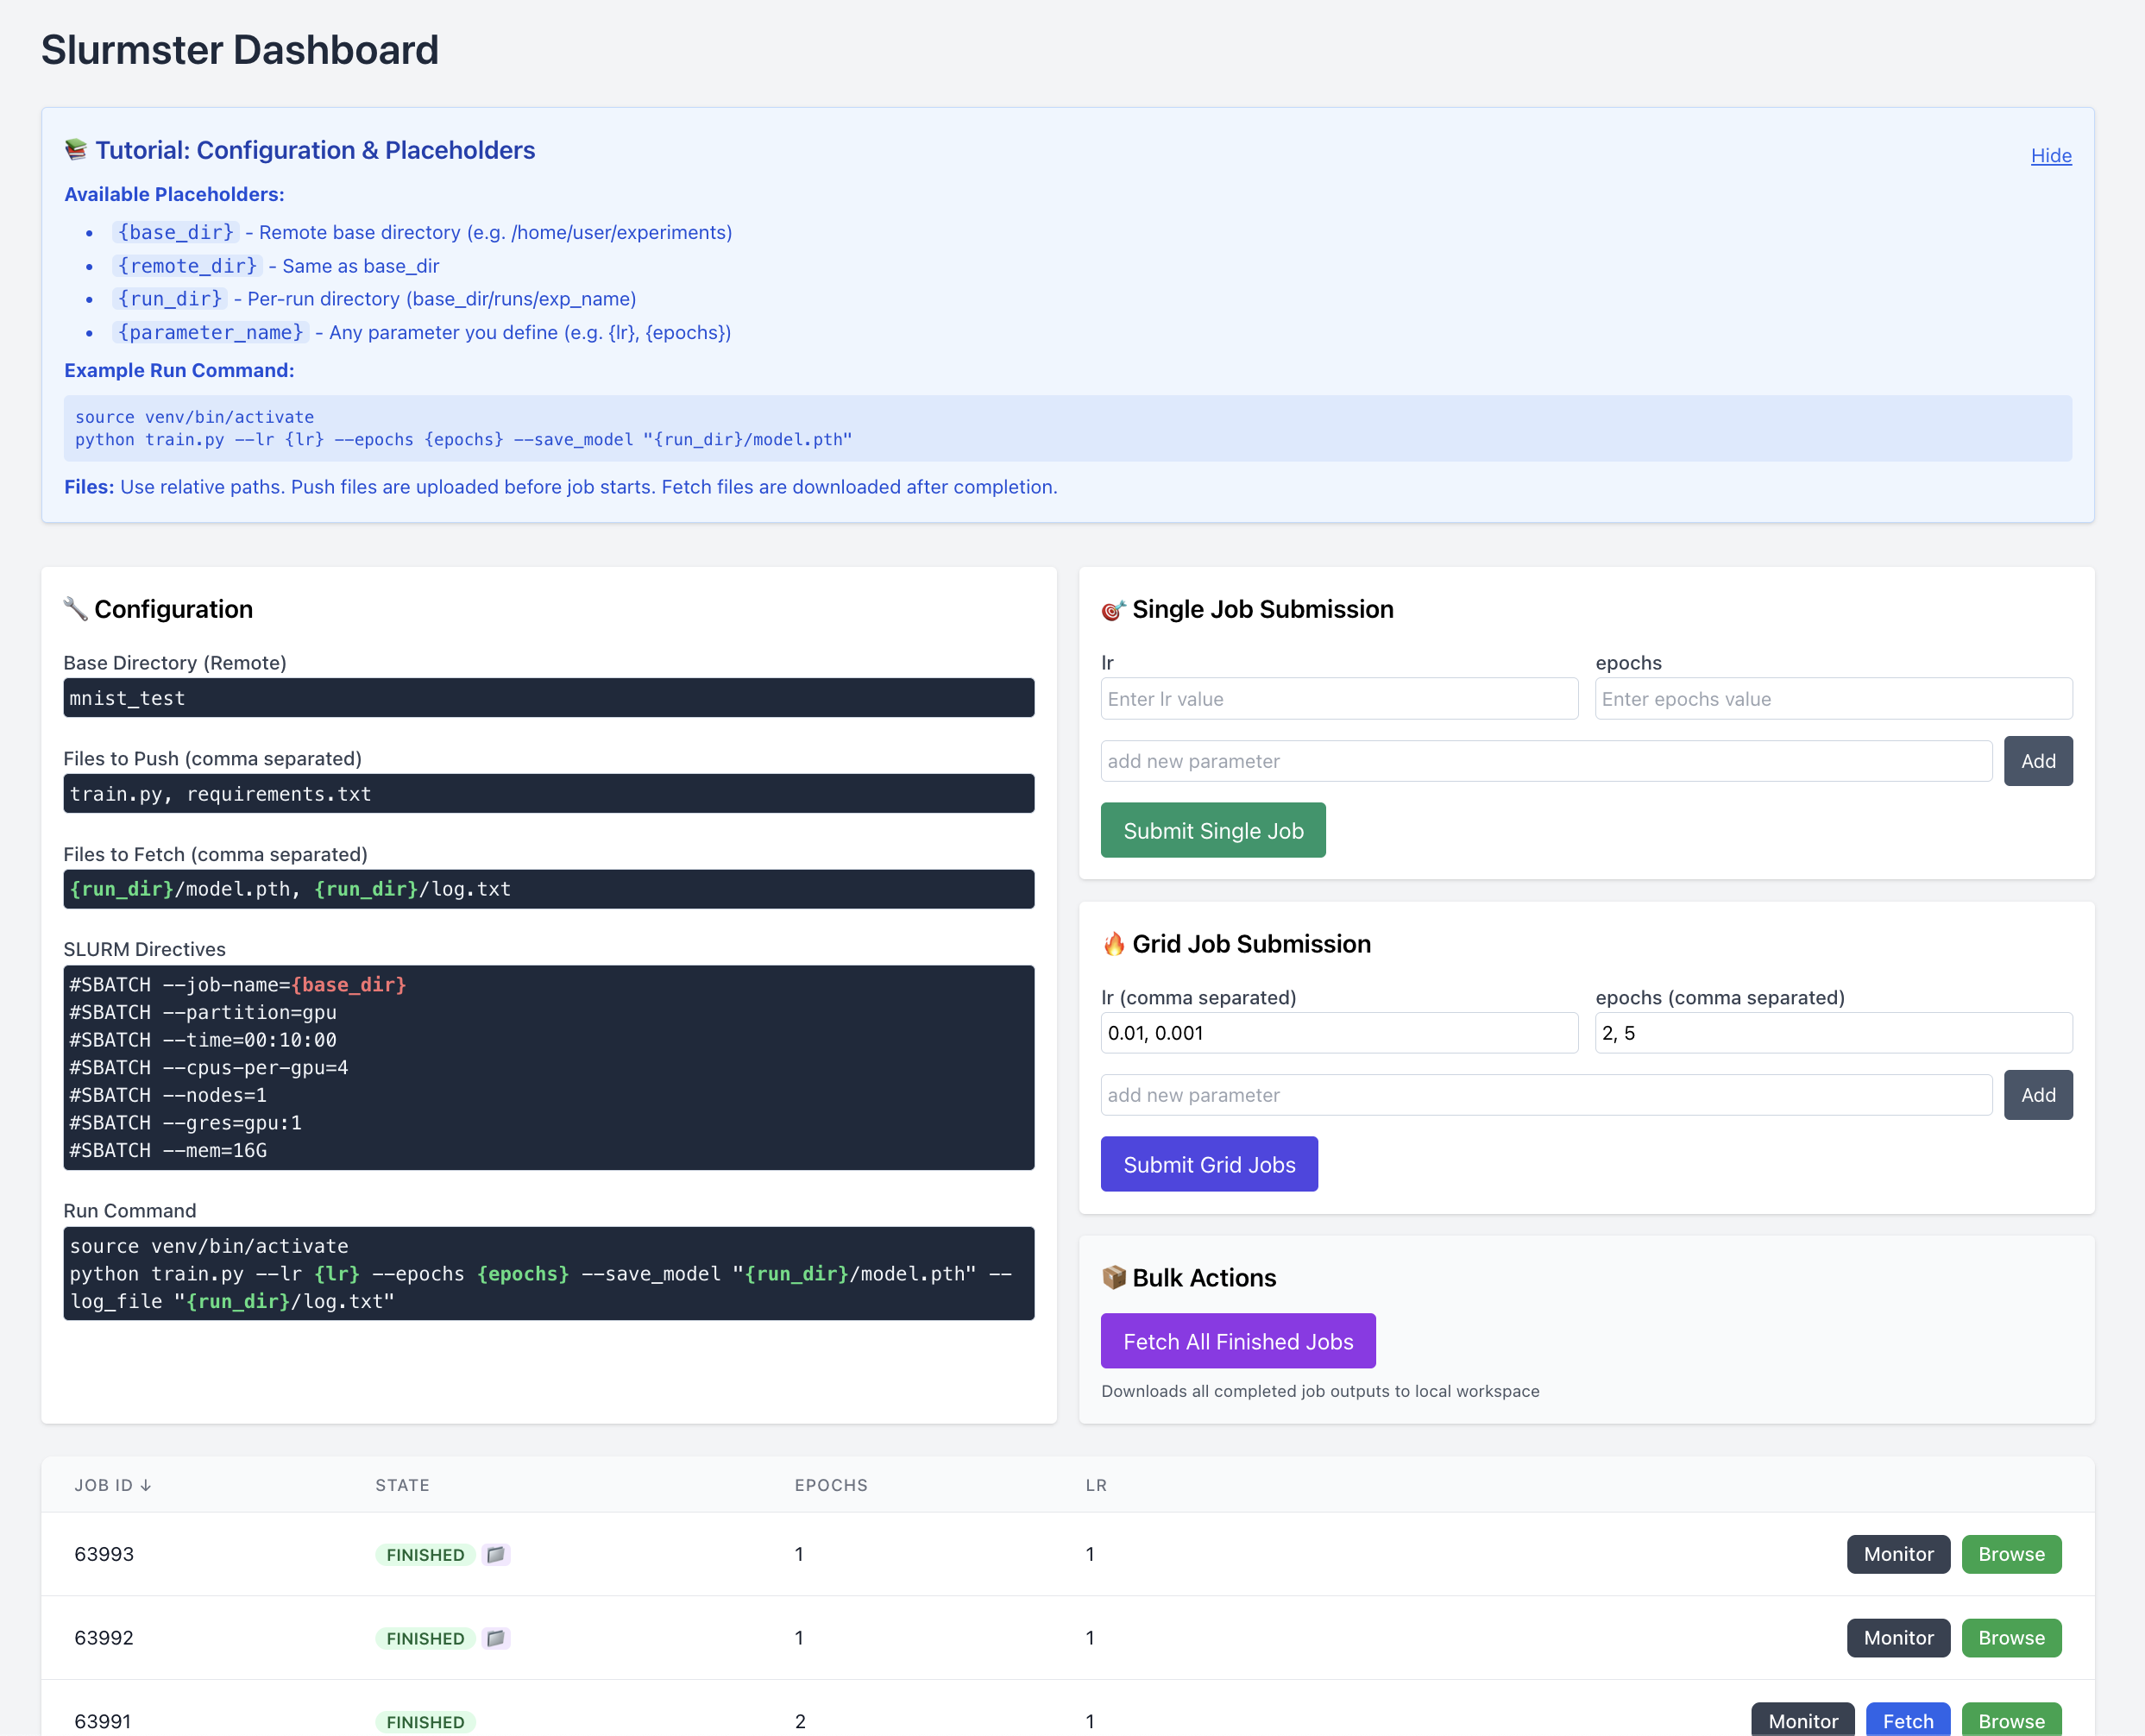Submit the grid jobs

1209,1164
